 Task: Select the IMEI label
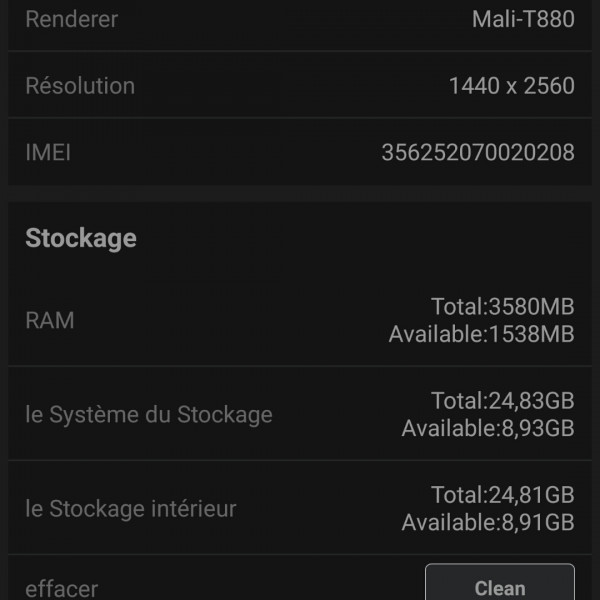(x=48, y=153)
